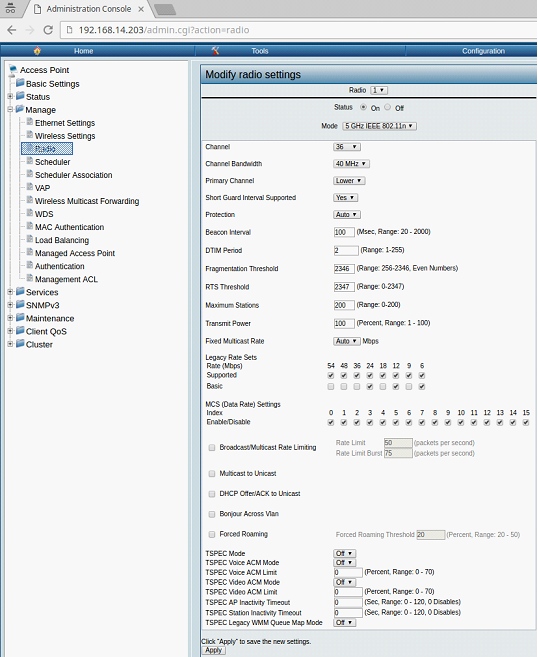Image resolution: width=538 pixels, height=657 pixels.
Task: Click the Client QoS folder icon
Action: (x=20, y=330)
